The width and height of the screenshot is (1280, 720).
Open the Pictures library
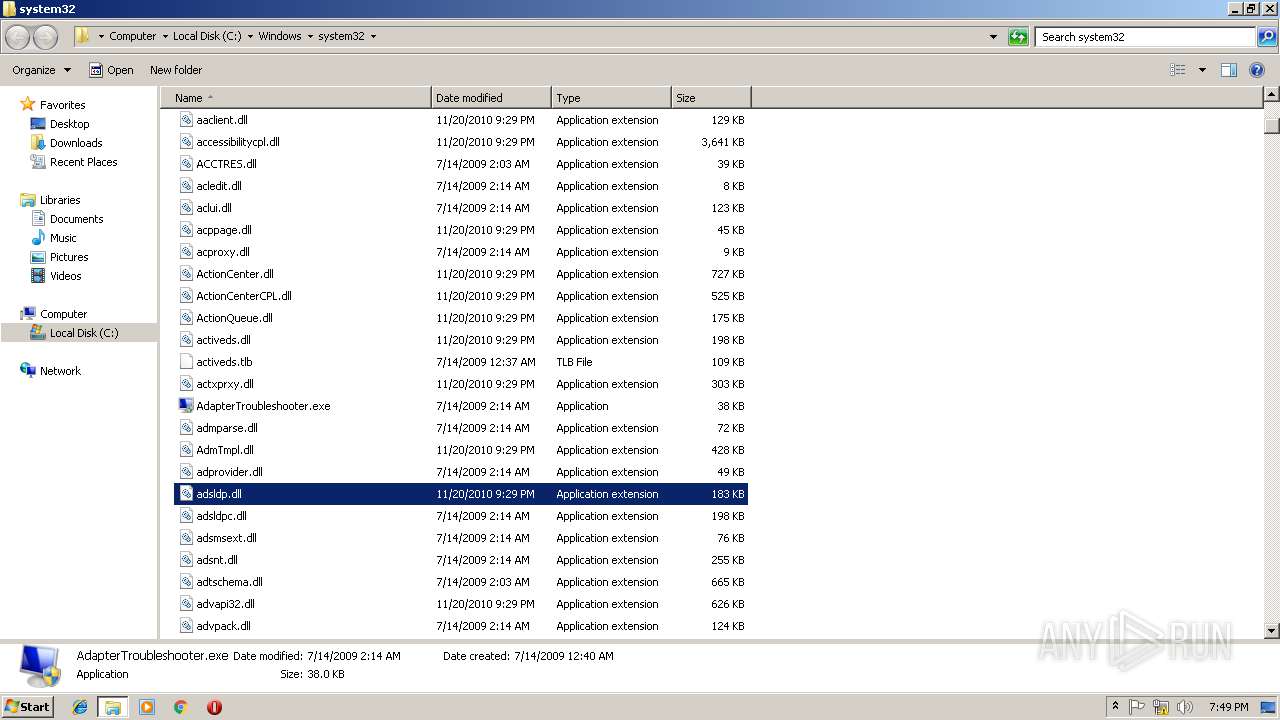[69, 257]
